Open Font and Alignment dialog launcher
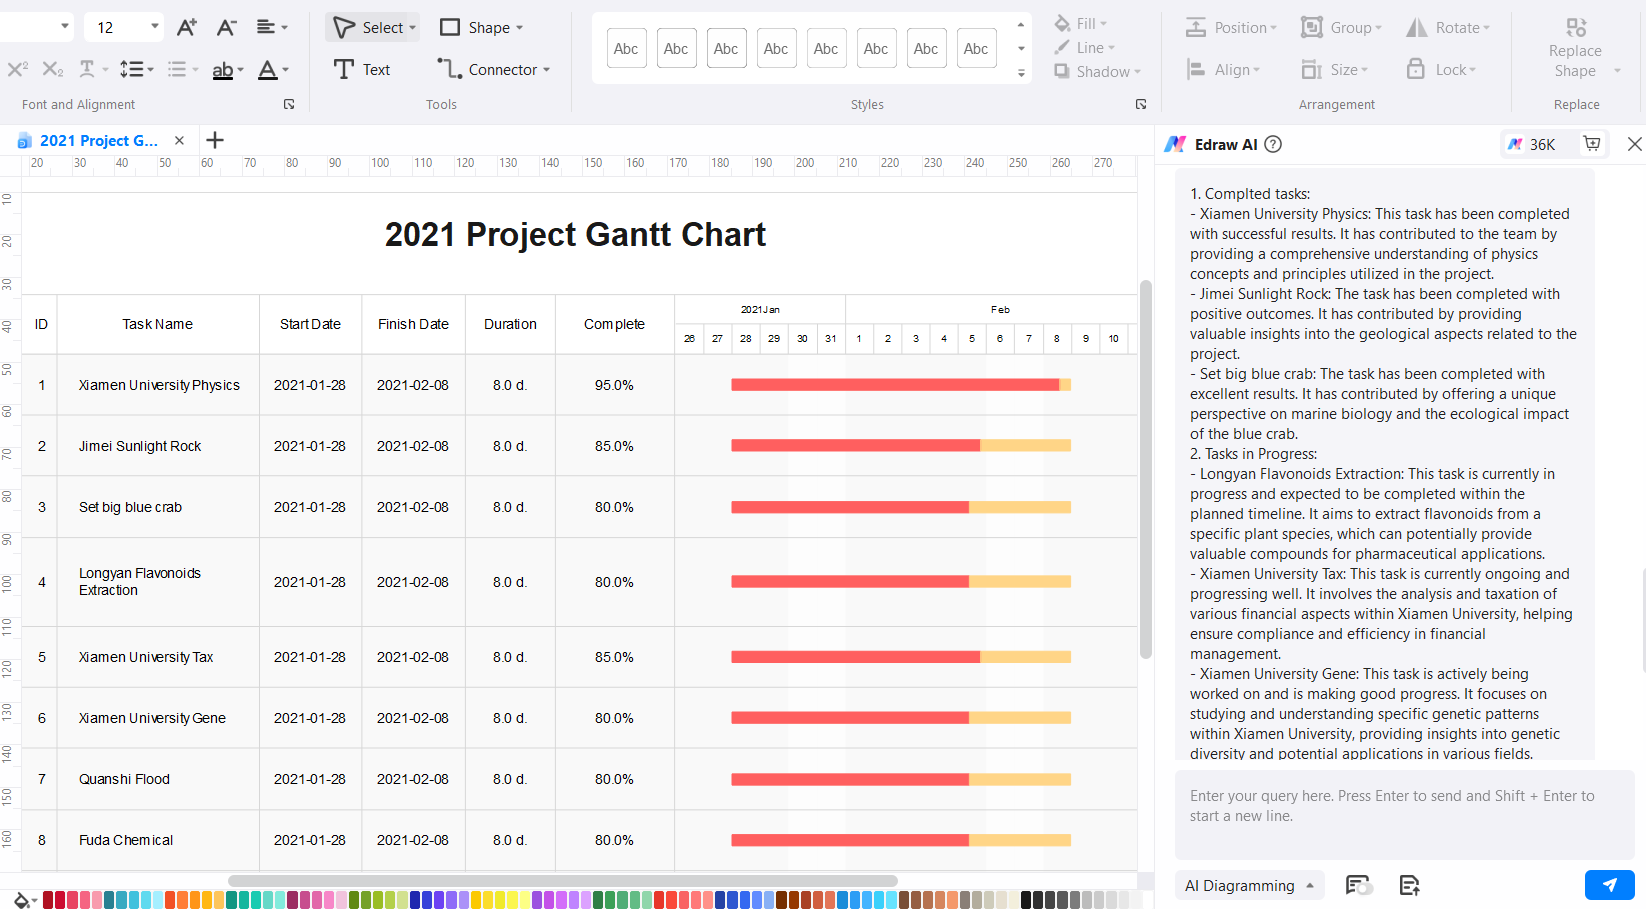This screenshot has width=1646, height=909. click(x=289, y=104)
